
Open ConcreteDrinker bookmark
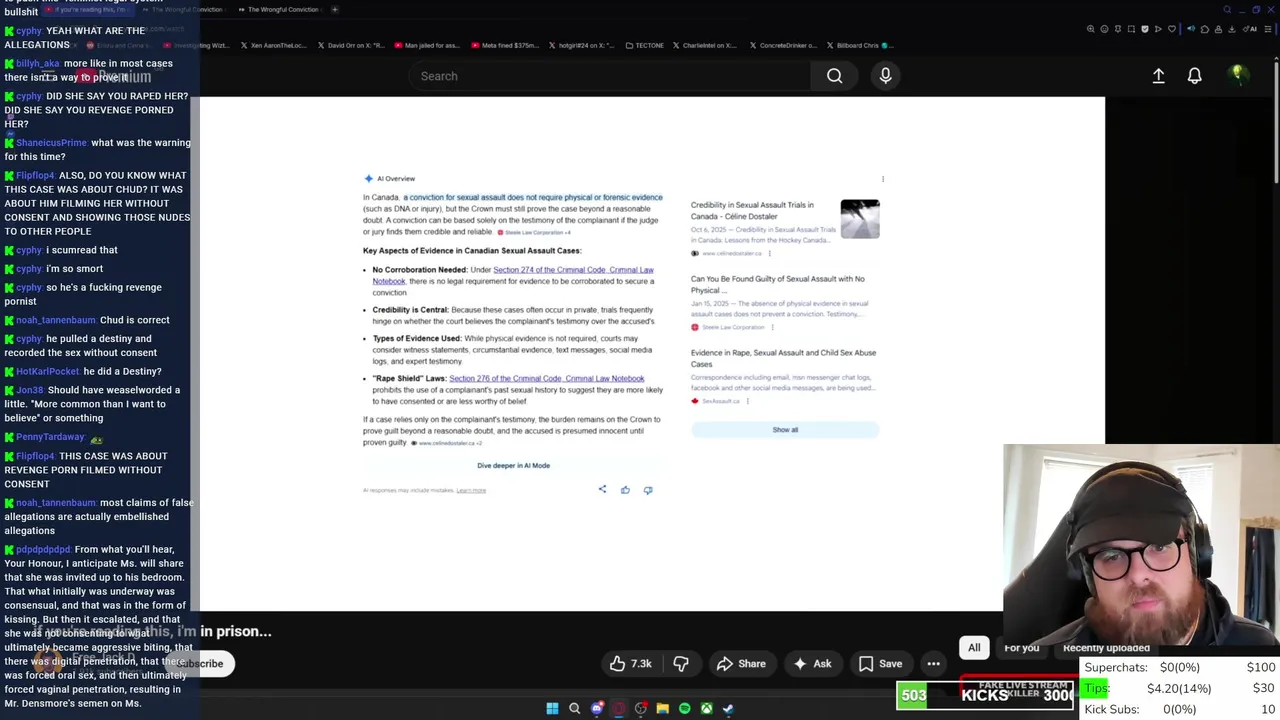(x=783, y=45)
